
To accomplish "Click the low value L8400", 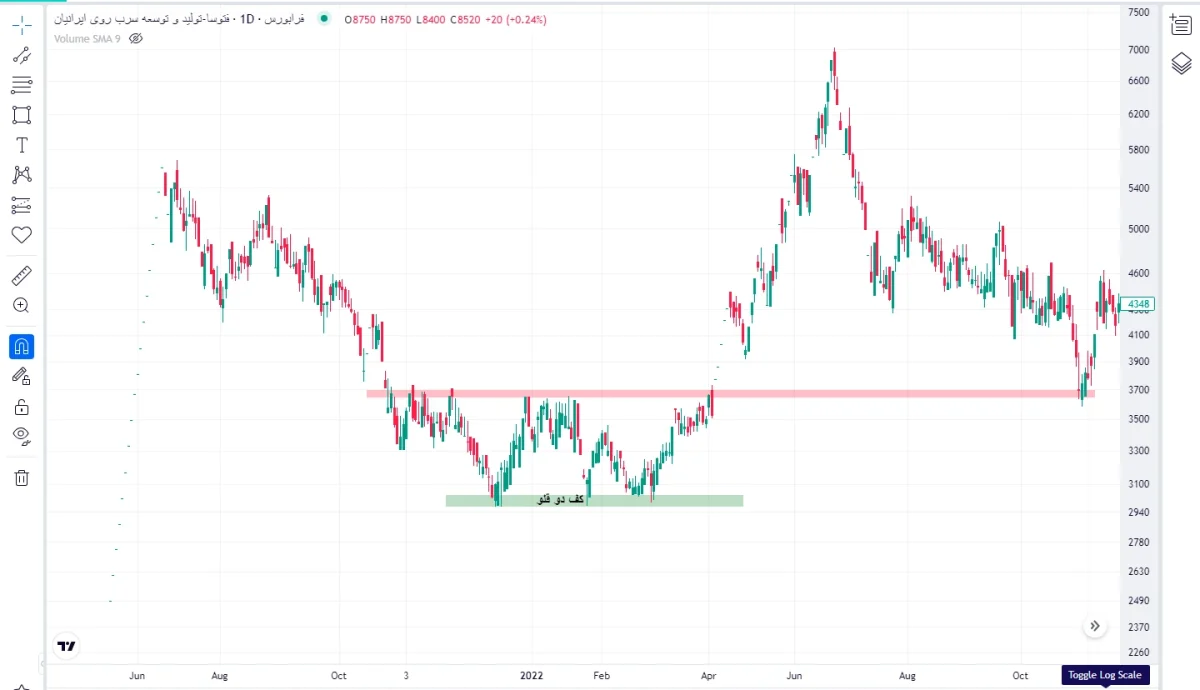I will [x=430, y=19].
